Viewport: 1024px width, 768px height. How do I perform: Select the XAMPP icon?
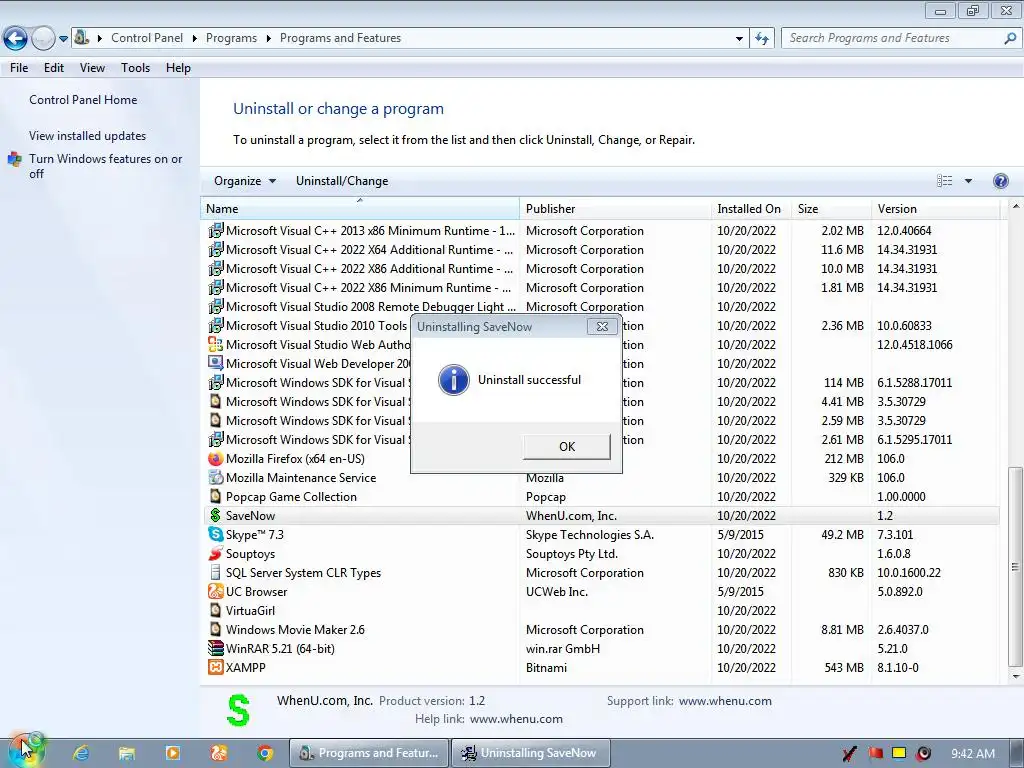pos(215,667)
